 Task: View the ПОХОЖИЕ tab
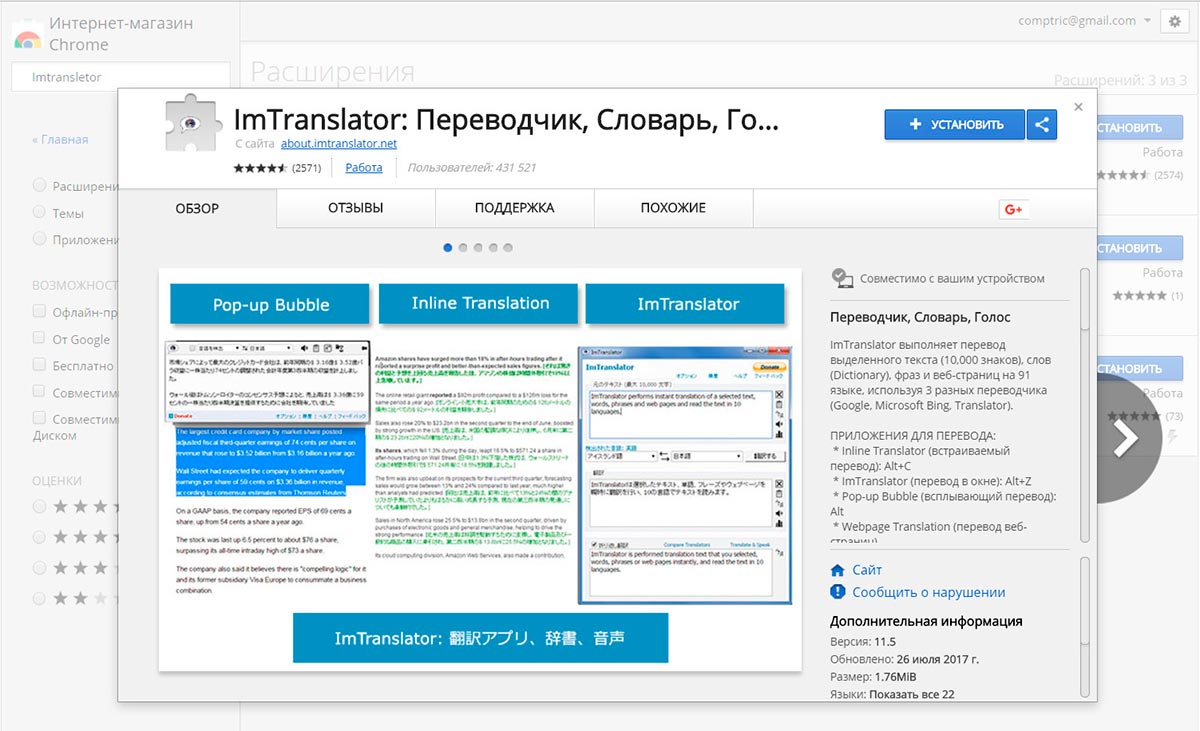(673, 208)
